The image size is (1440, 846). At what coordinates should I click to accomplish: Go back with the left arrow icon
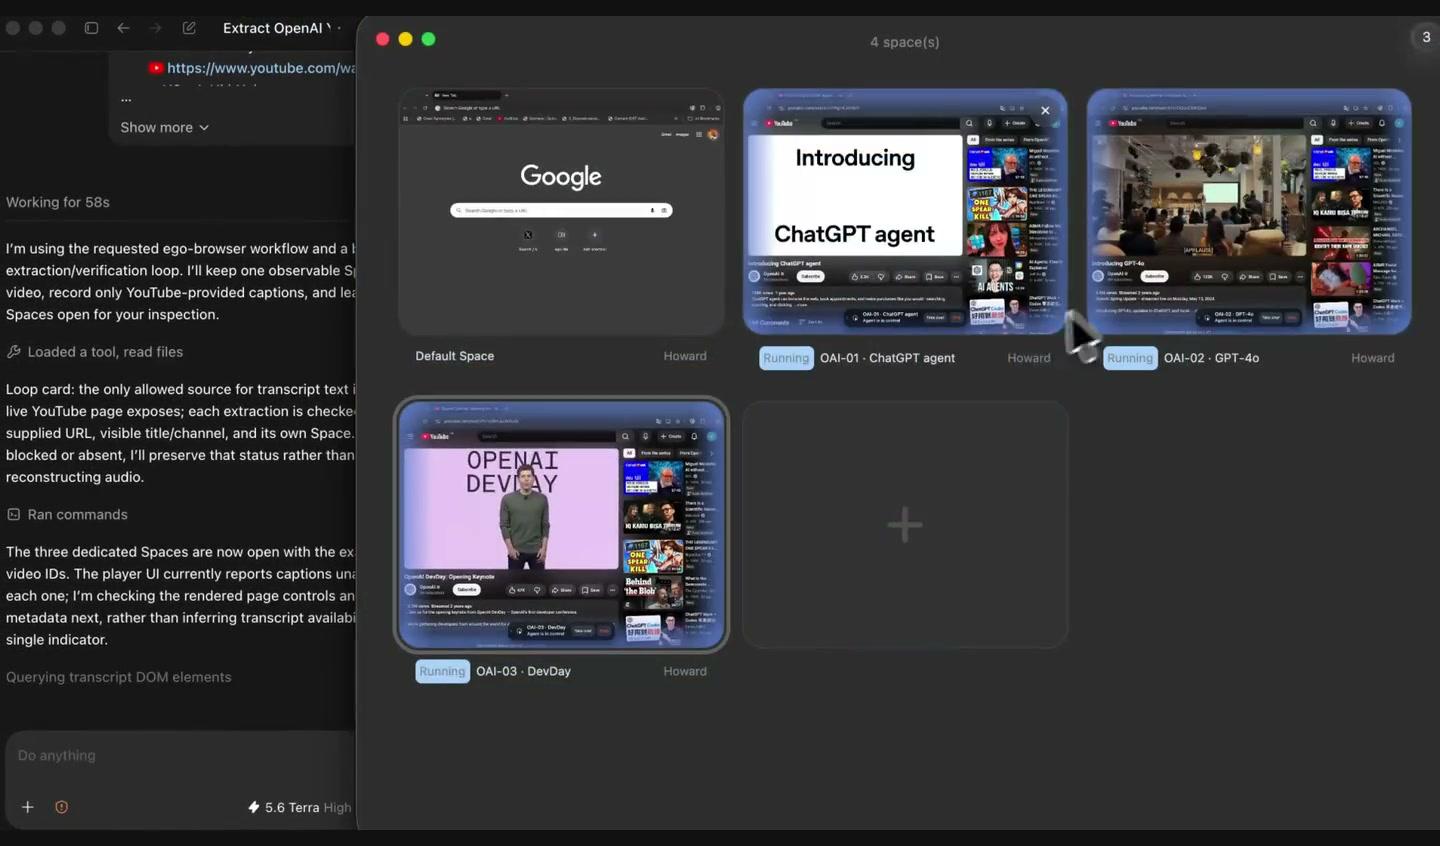(x=123, y=28)
